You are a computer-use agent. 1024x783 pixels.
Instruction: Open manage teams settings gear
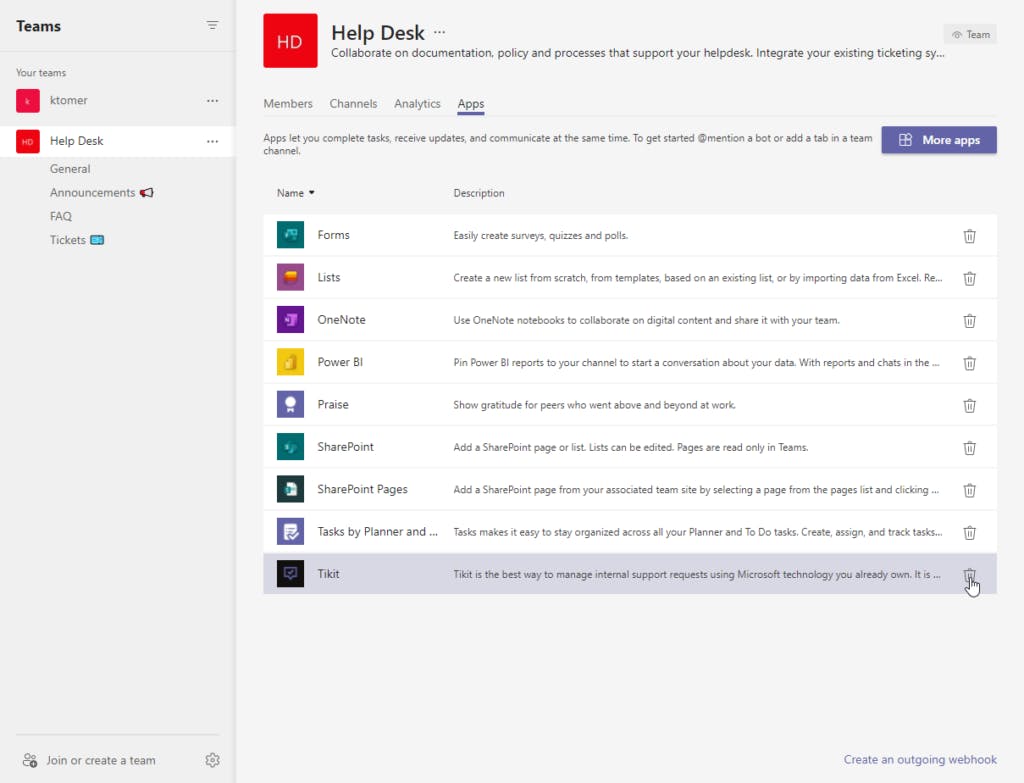click(212, 760)
